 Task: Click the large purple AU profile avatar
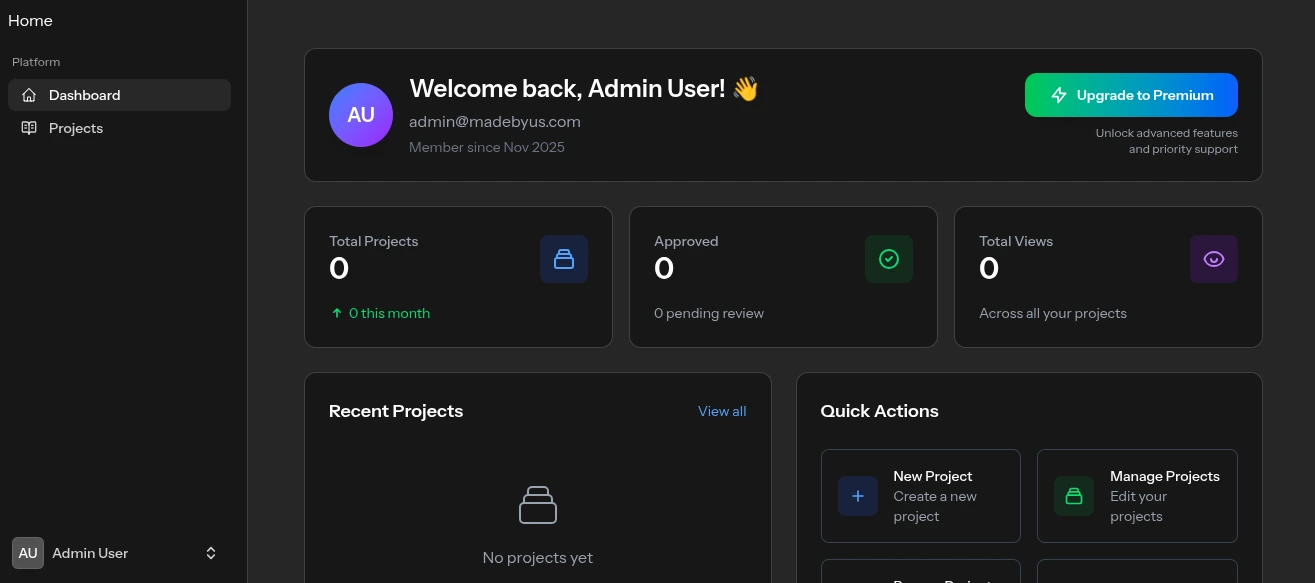coord(361,115)
